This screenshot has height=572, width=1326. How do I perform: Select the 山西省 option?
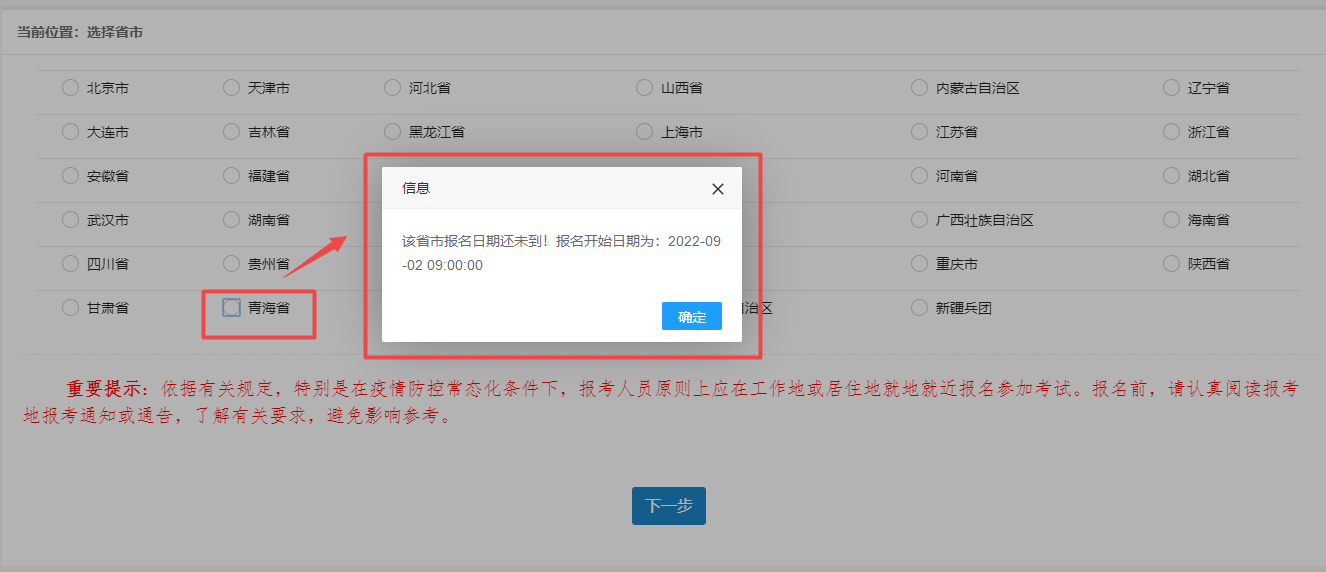coord(644,88)
